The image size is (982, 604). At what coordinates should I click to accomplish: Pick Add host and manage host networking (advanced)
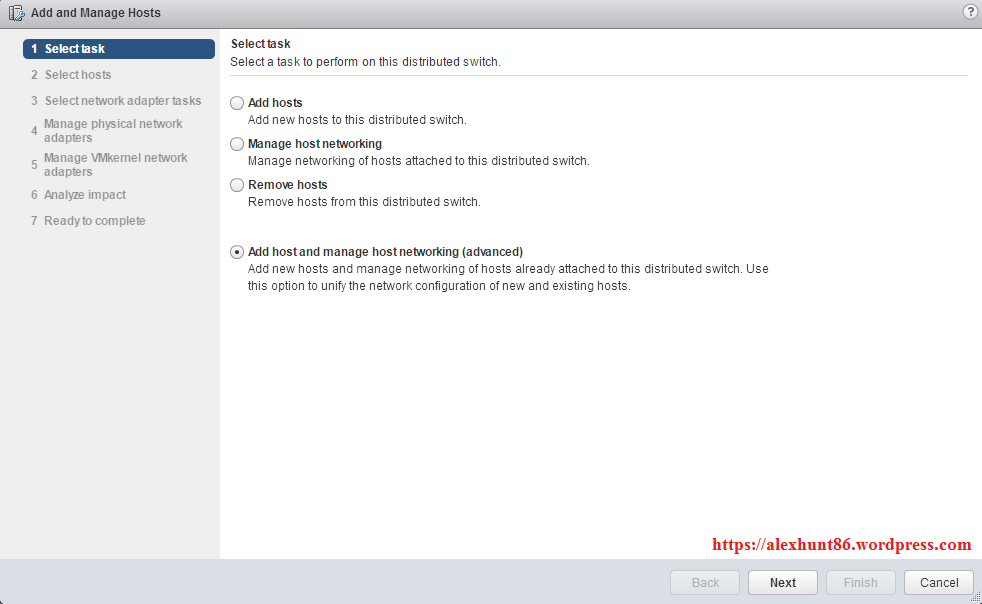[237, 252]
